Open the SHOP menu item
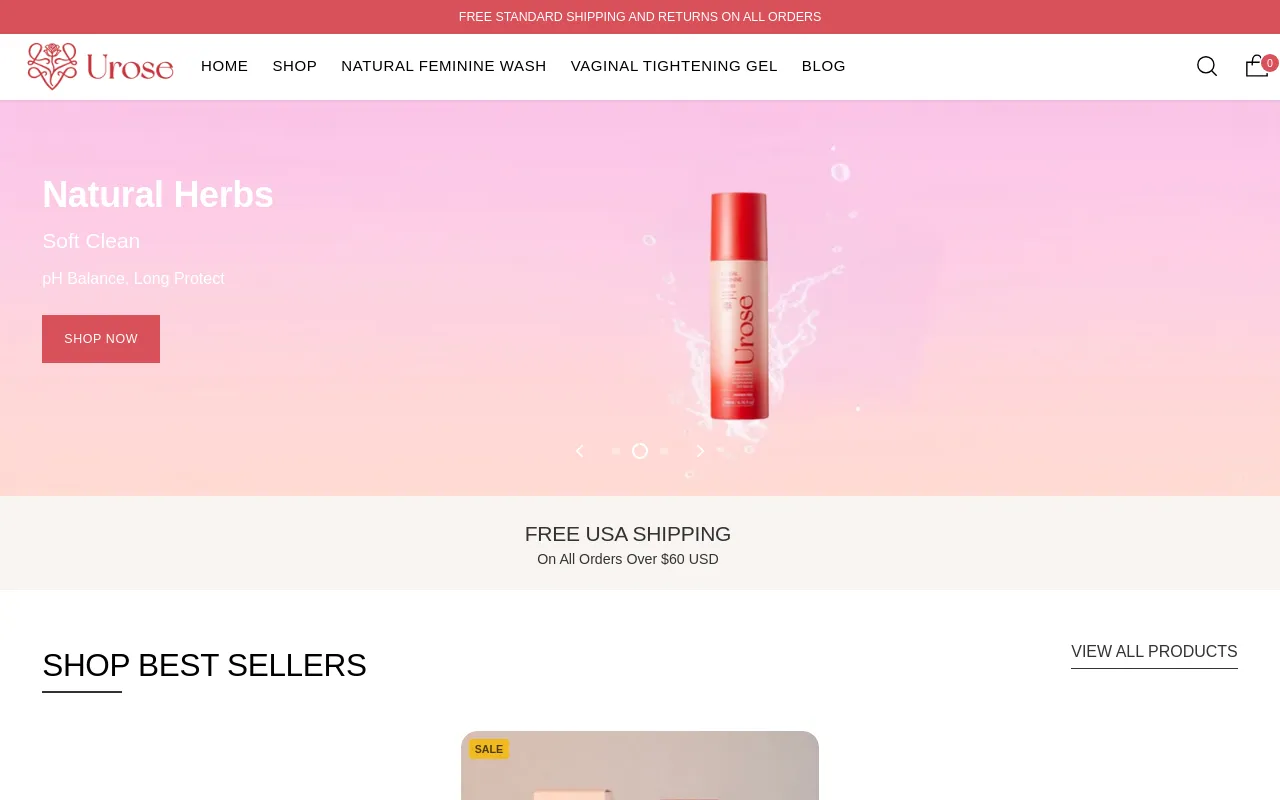 [295, 66]
